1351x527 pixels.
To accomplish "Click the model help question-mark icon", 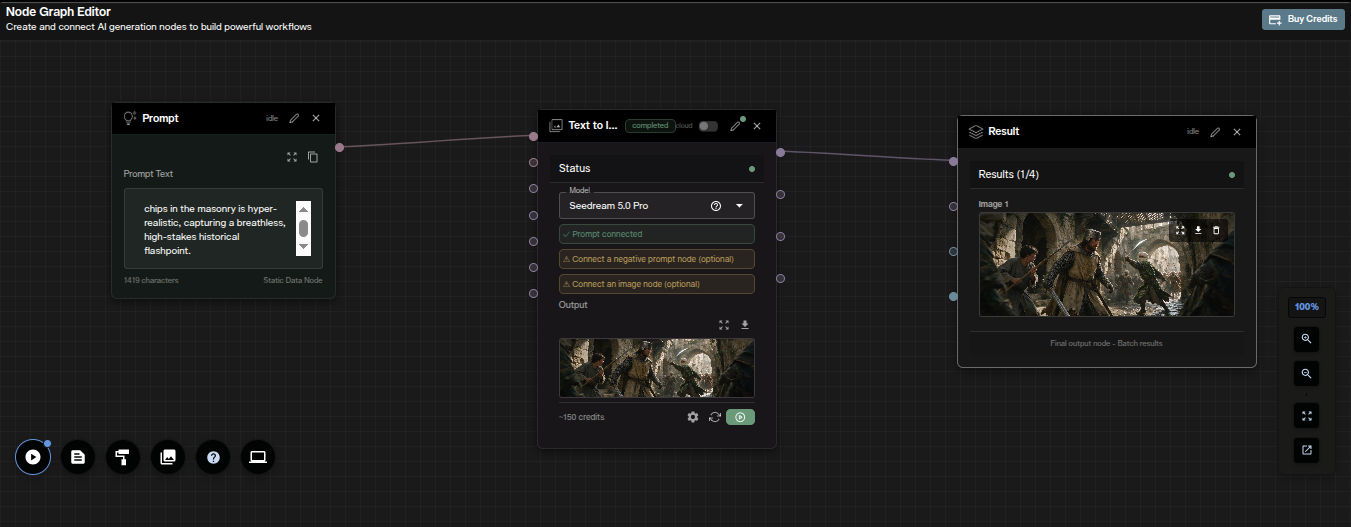I will tap(716, 206).
